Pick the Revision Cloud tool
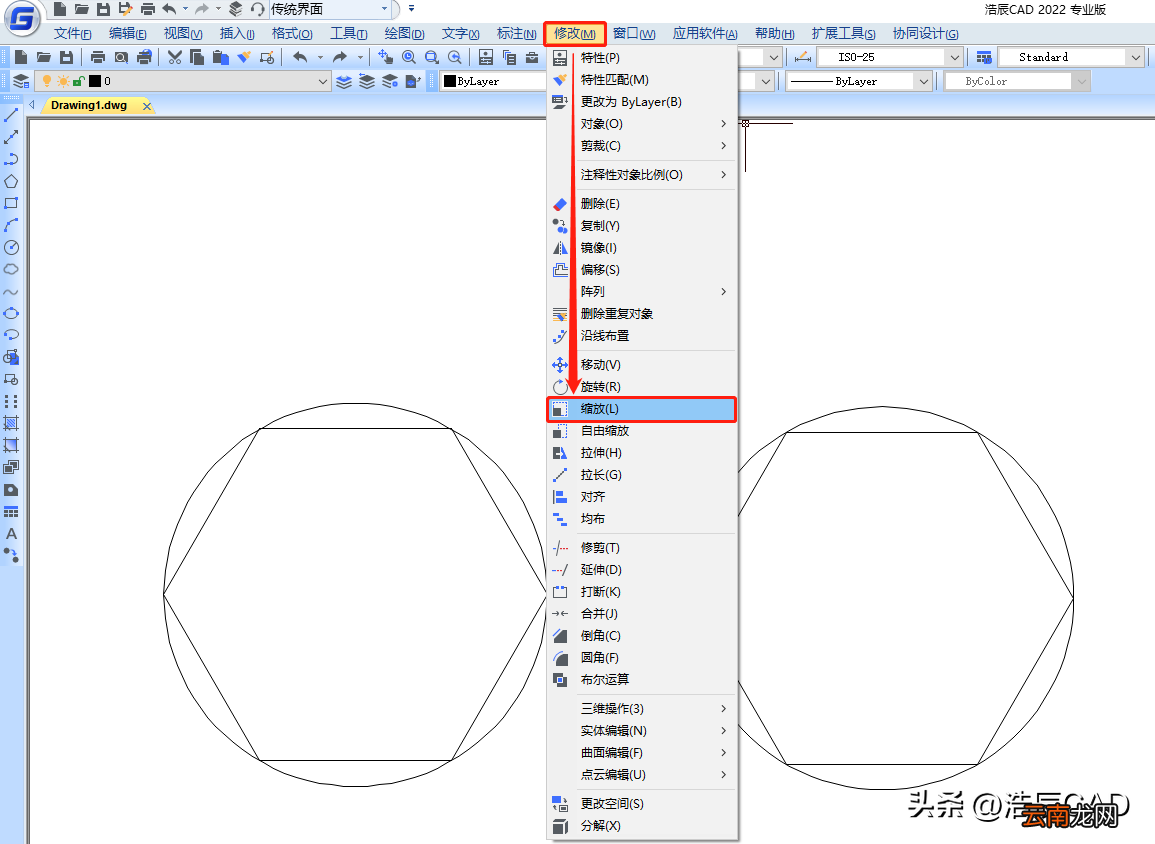 click(x=11, y=270)
